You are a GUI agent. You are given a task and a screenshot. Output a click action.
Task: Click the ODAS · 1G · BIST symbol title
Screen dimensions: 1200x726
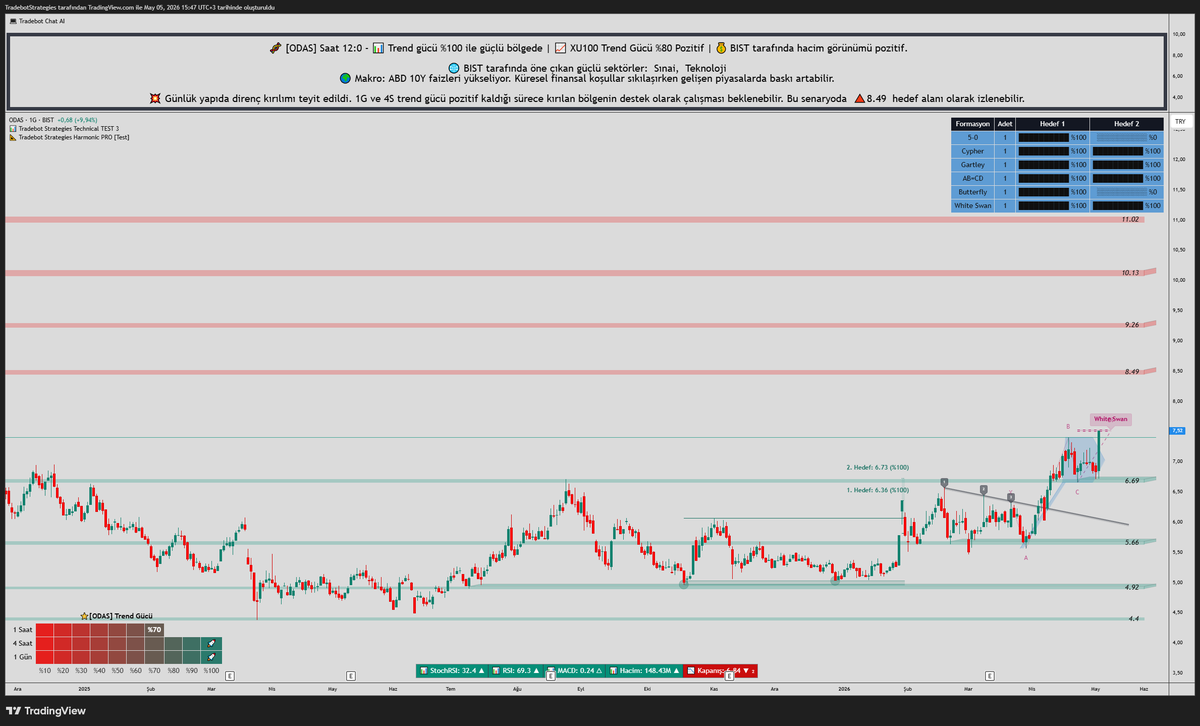[x=29, y=120]
